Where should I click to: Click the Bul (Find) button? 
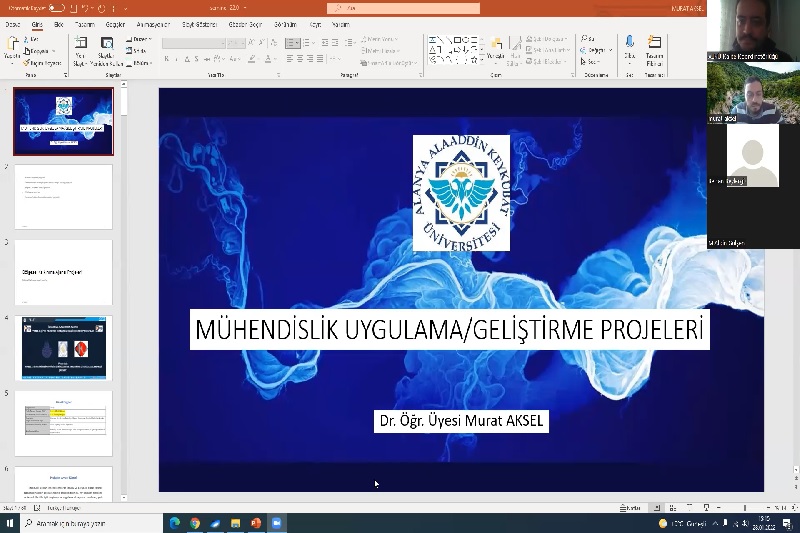pyautogui.click(x=591, y=39)
